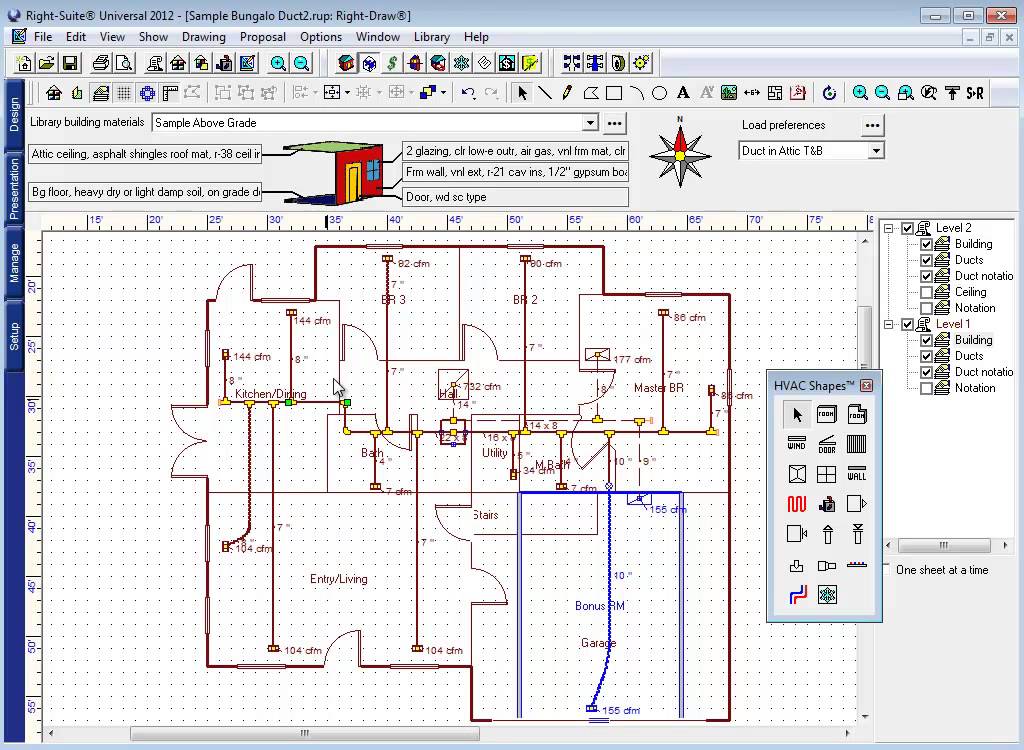This screenshot has height=750, width=1024.
Task: Click the ellipsis button beside building materials
Action: 614,123
